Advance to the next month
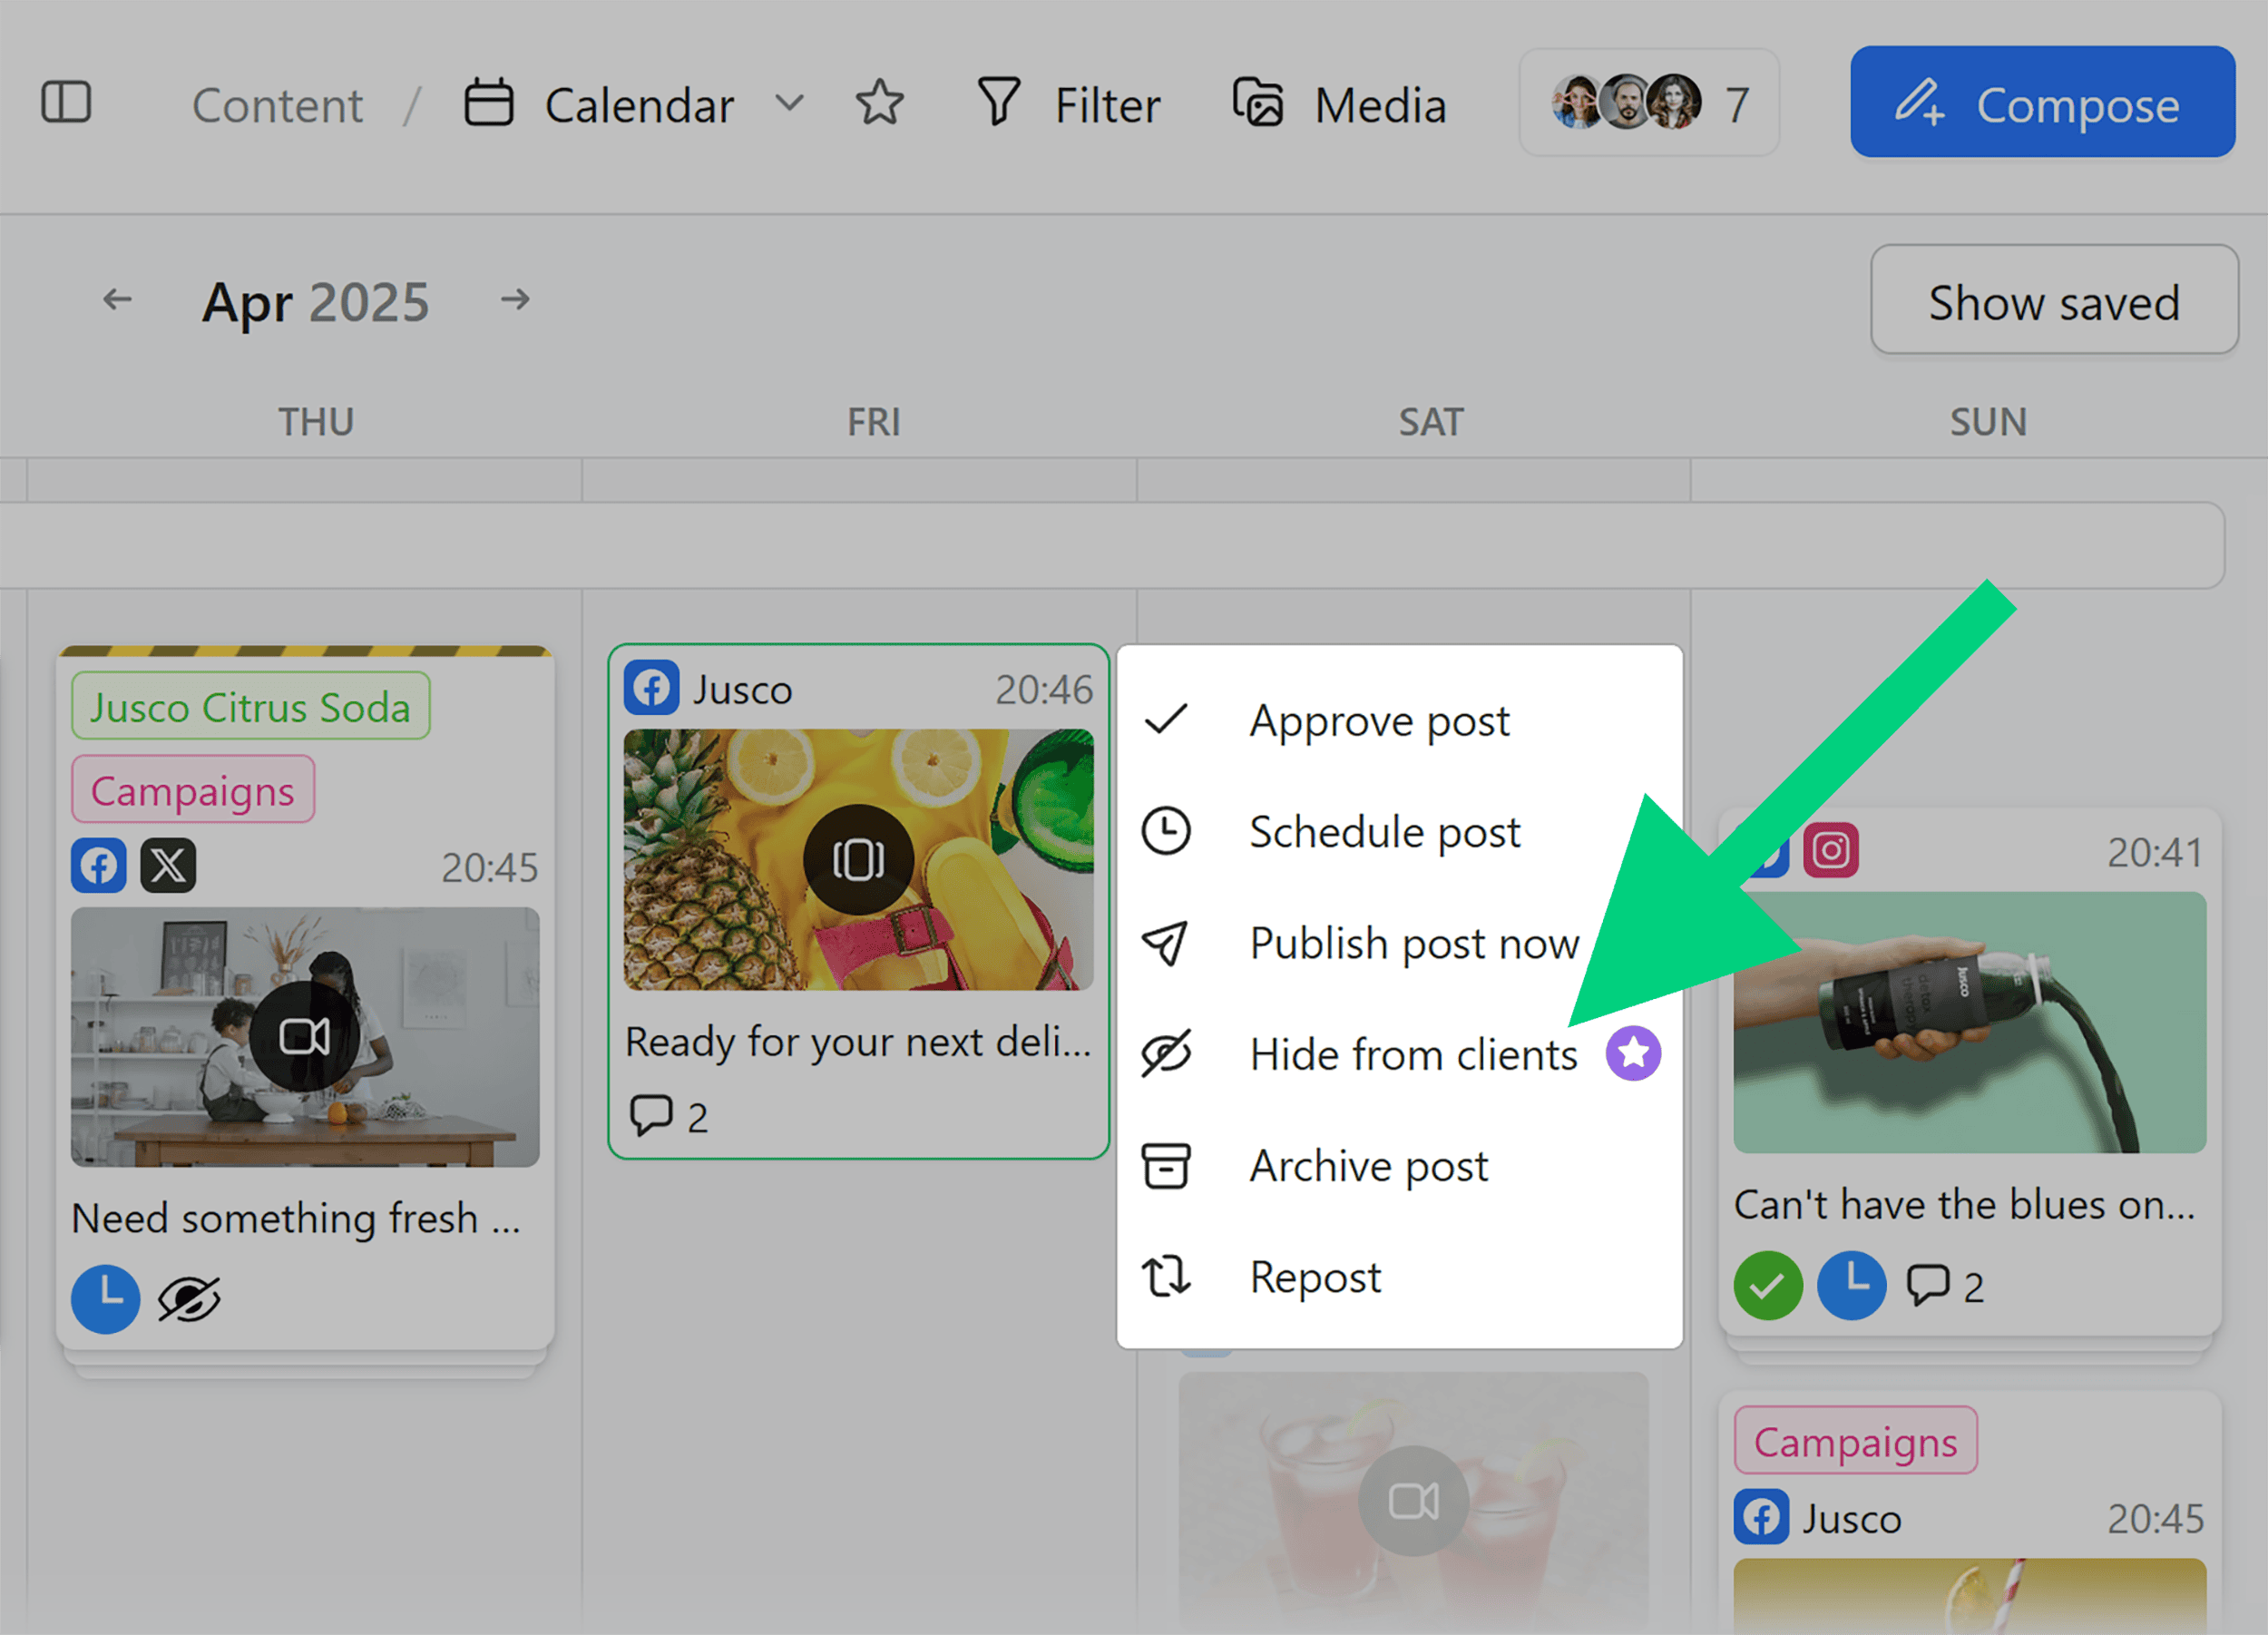The height and width of the screenshot is (1635, 2268). click(516, 300)
